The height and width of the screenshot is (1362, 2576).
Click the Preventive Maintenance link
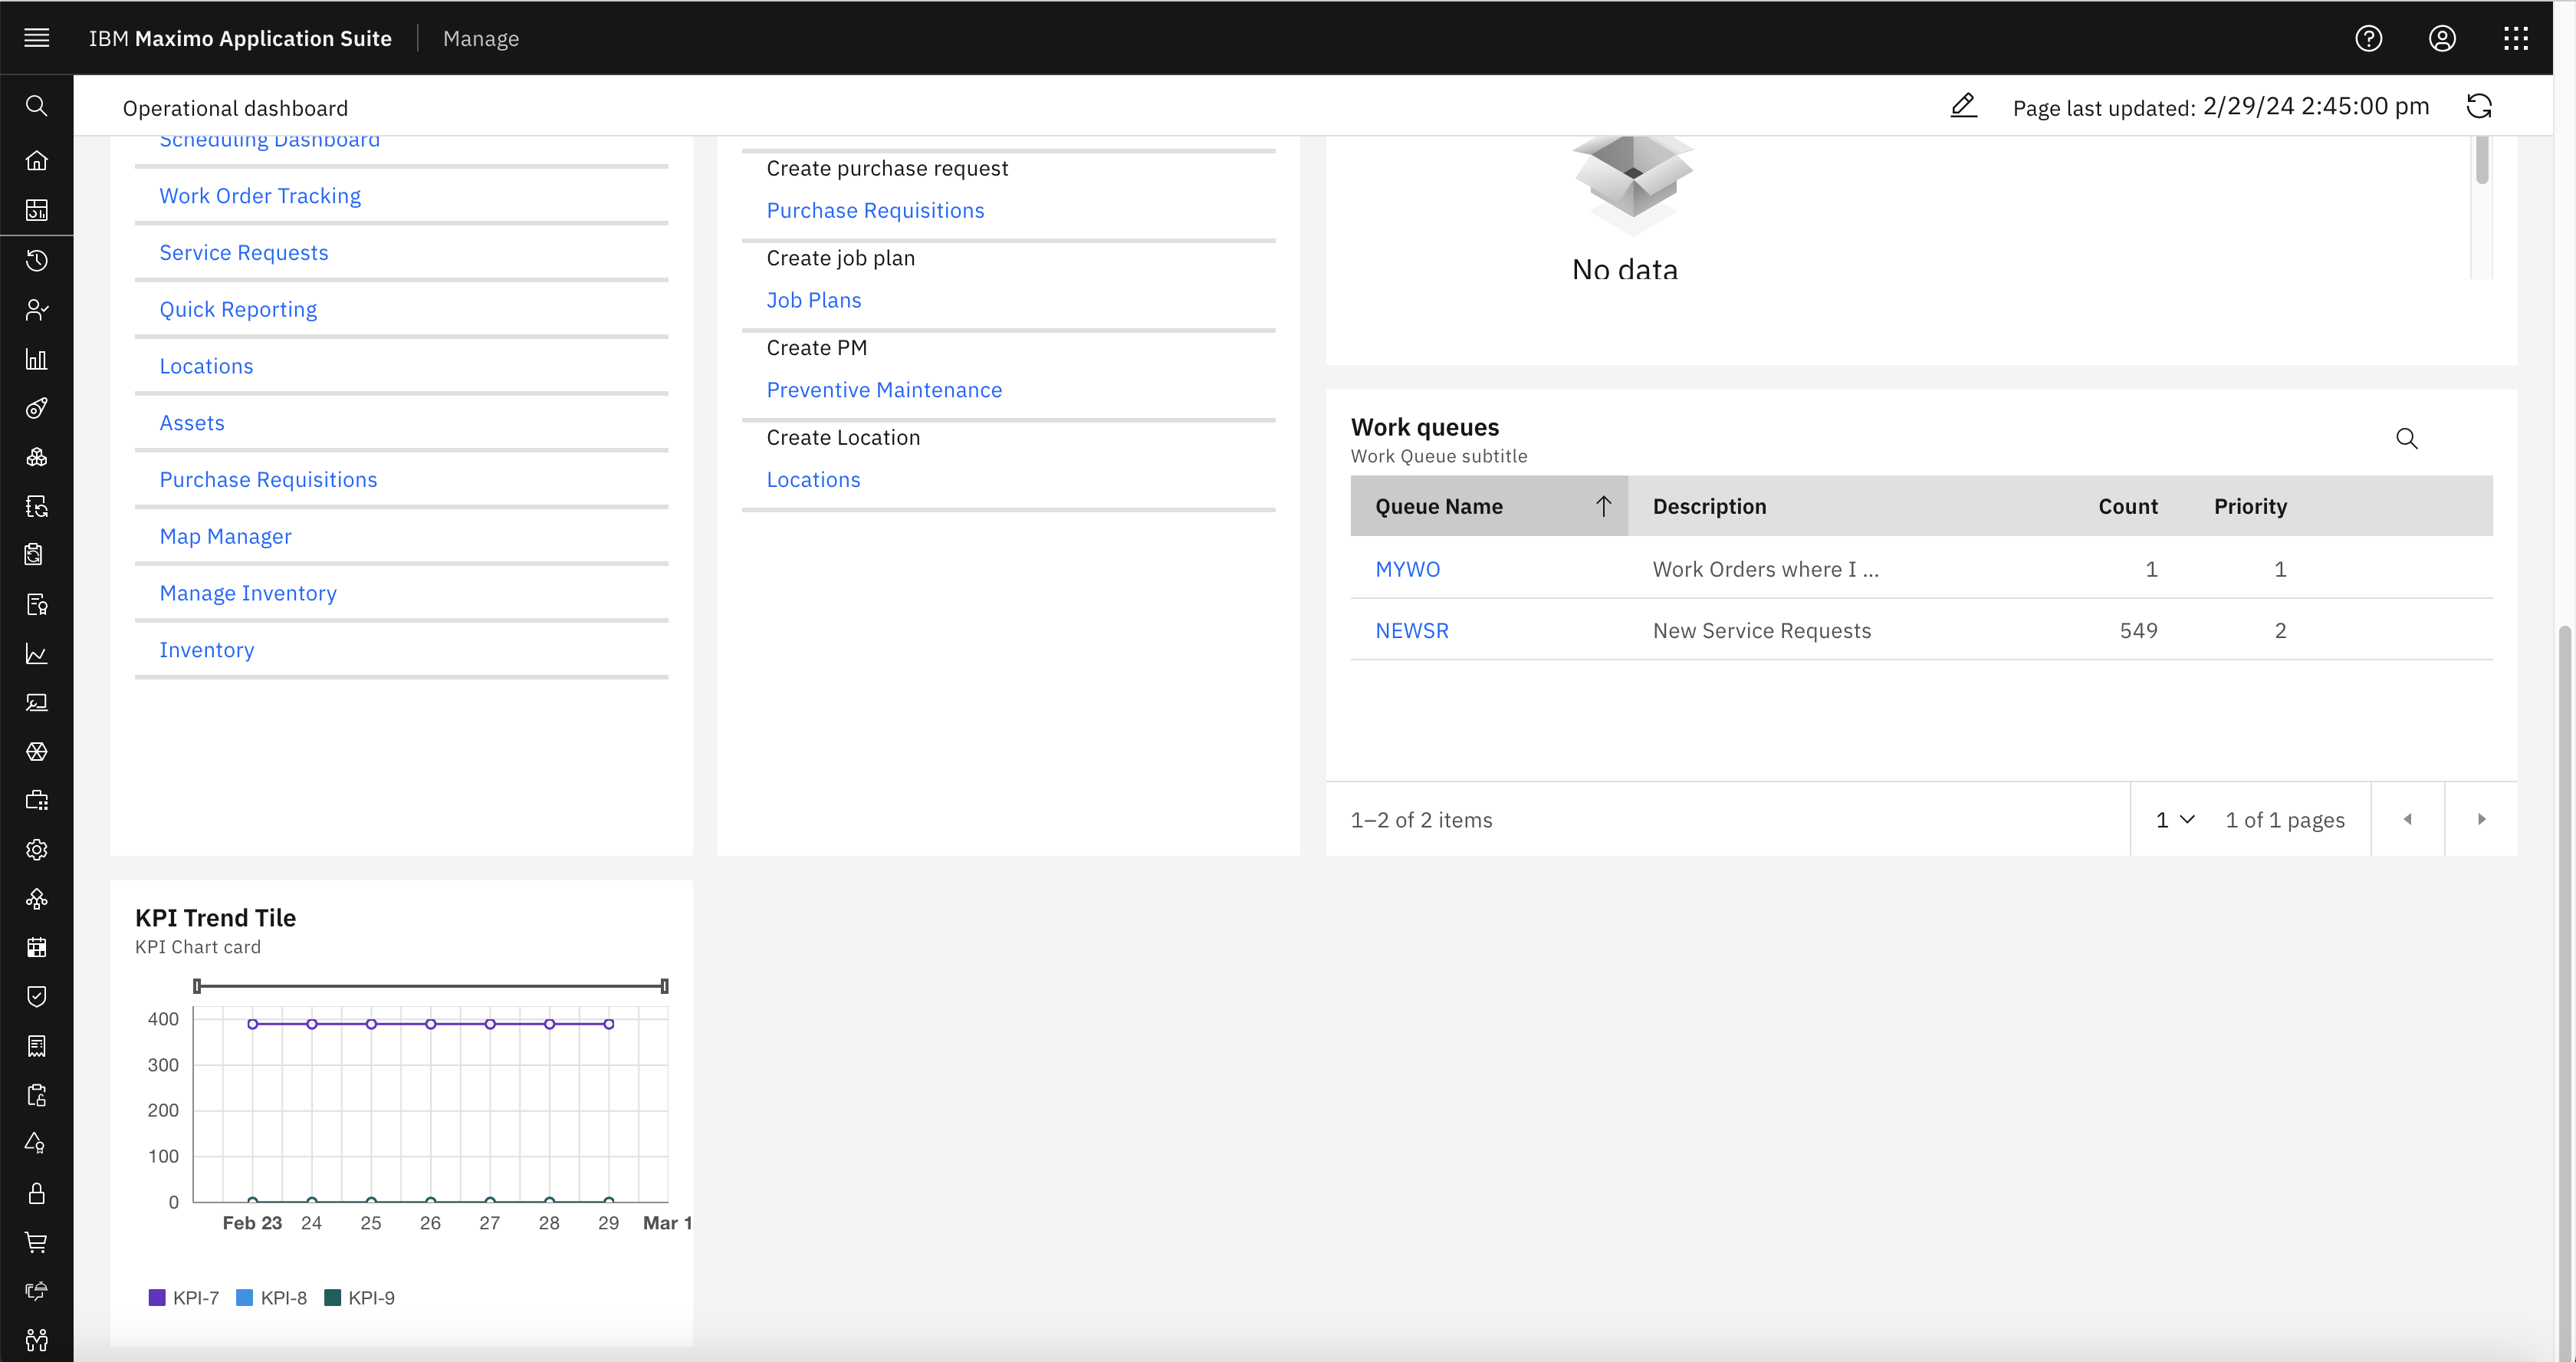[x=884, y=390]
